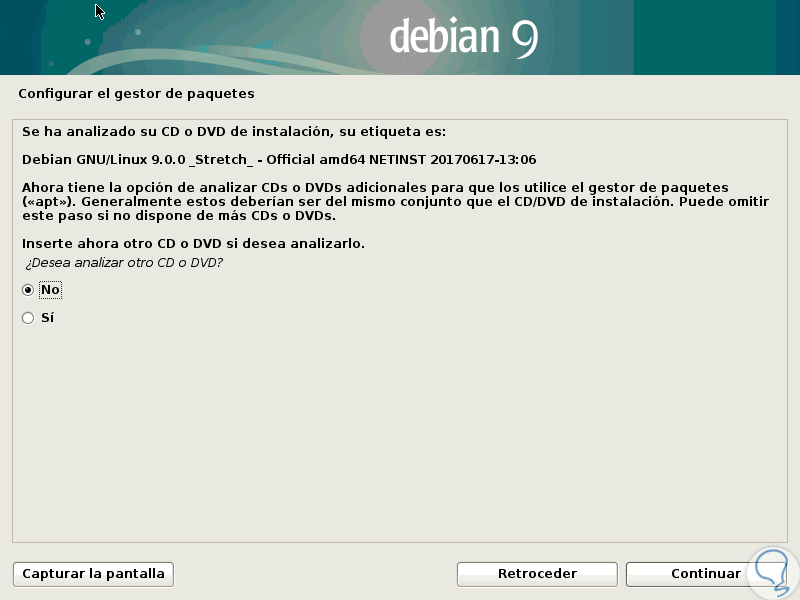Click the "¿Desea analizar otro CD o DVD?" question
This screenshot has width=800, height=600.
tap(124, 263)
